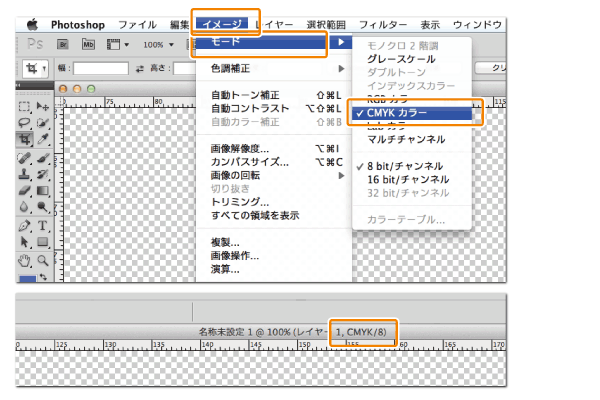Select the Clone Stamp tool
Viewport: 600px width, 400px height.
click(x=24, y=175)
